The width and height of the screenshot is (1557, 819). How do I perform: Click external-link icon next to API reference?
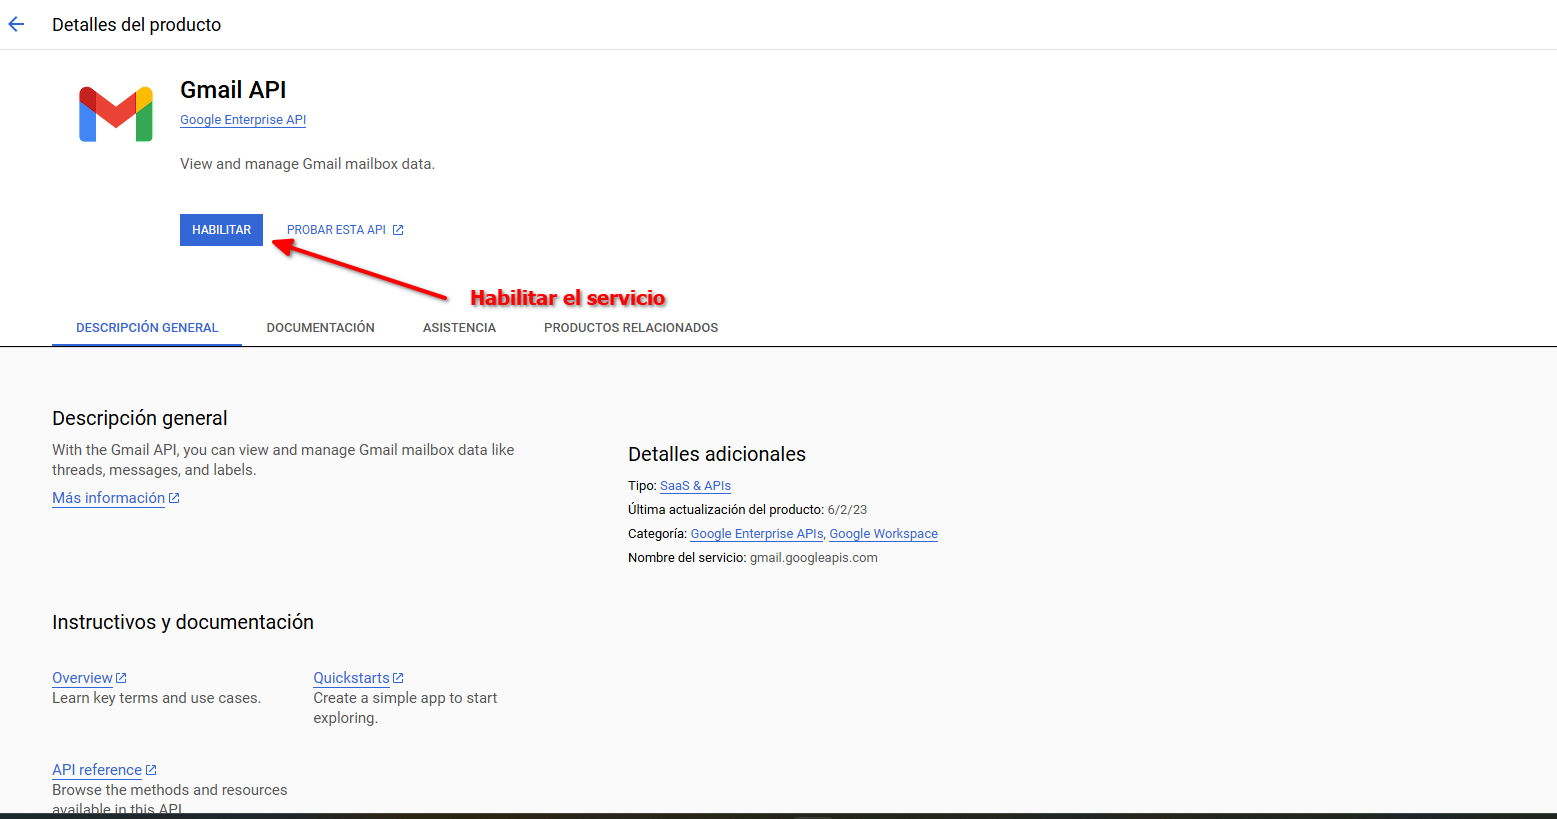click(x=151, y=770)
